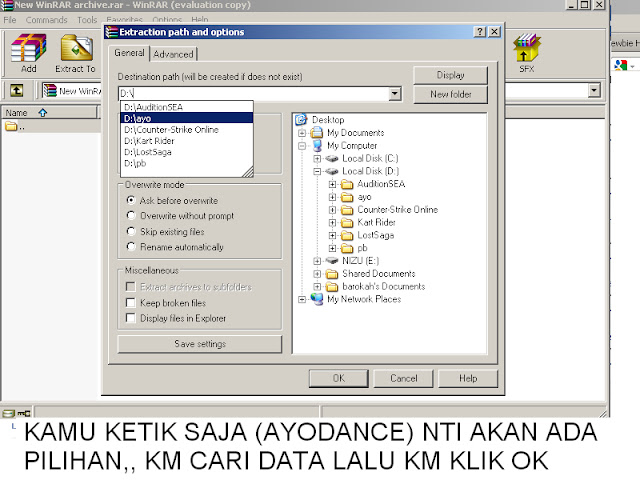The image size is (640, 480).
Task: Open the Tools menu in WinRAR
Action: point(87,20)
